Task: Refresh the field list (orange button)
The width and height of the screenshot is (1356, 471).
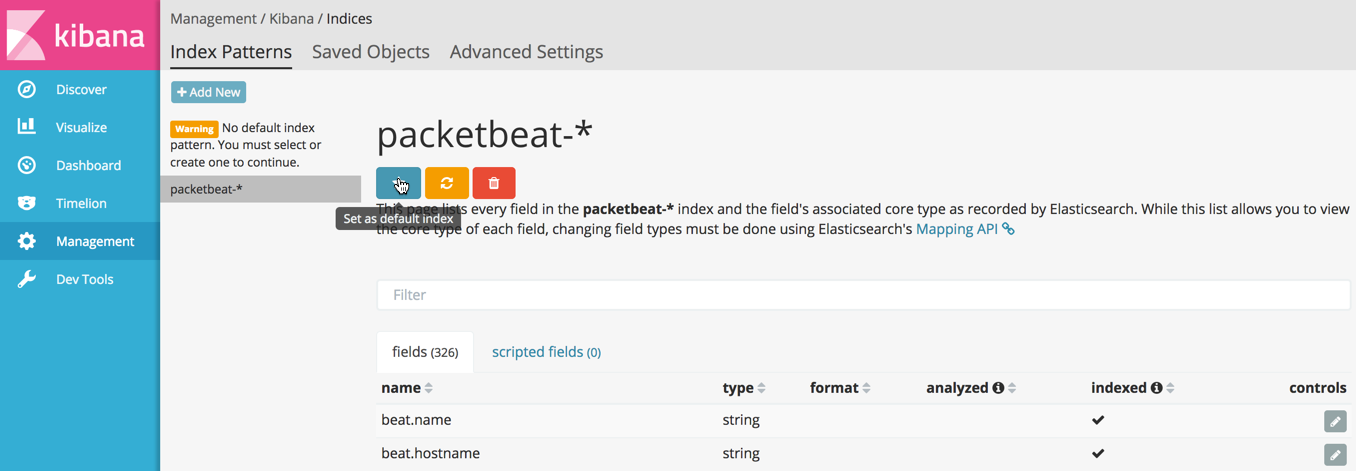Action: click(x=447, y=183)
